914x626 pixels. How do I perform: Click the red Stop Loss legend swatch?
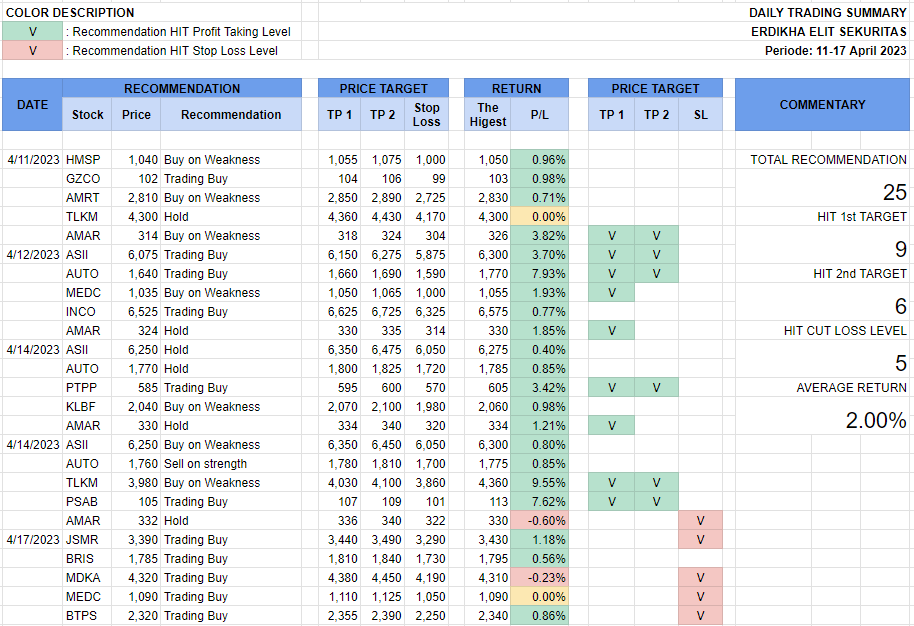coord(32,51)
